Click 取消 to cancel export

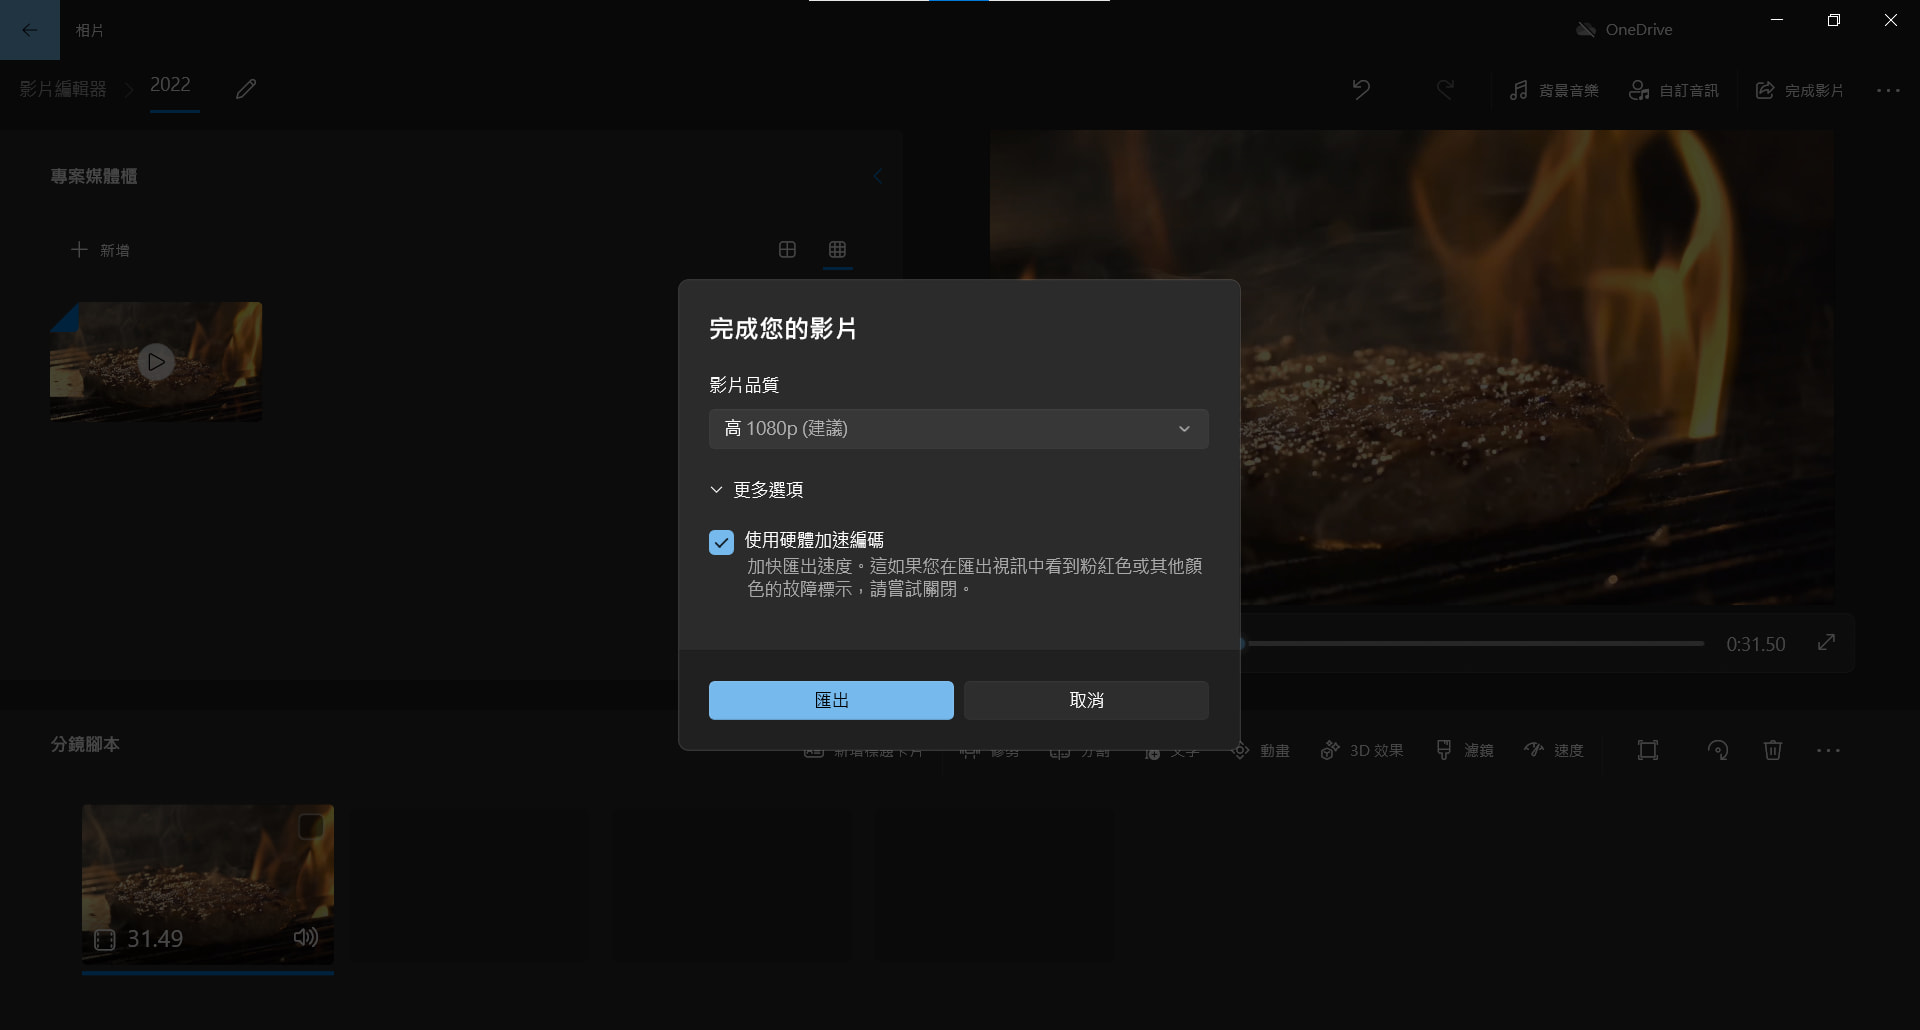coord(1086,700)
